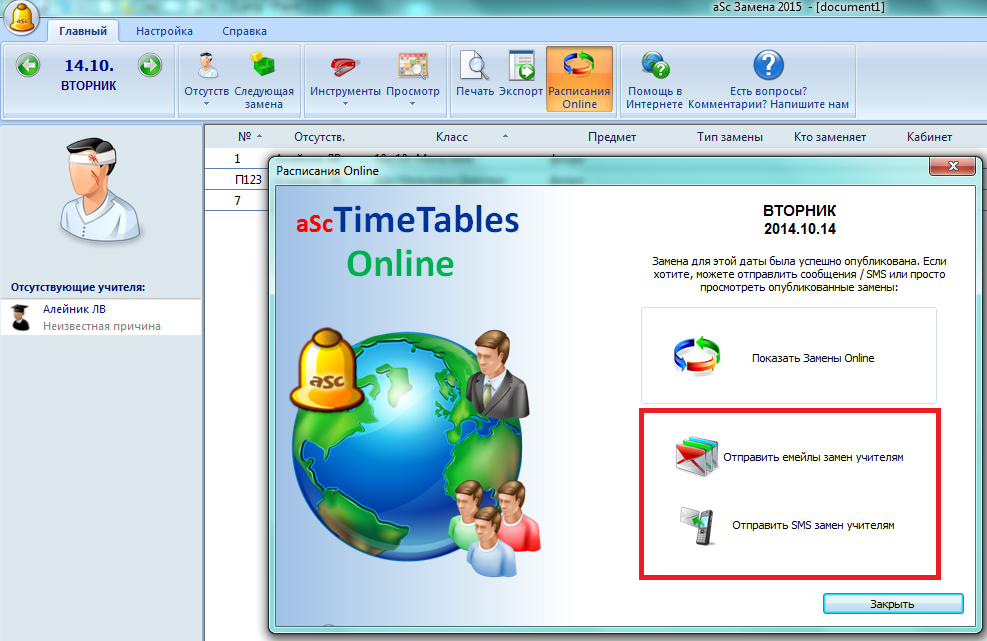Go to next day with green right arrow
The height and width of the screenshot is (641, 987).
tap(150, 65)
